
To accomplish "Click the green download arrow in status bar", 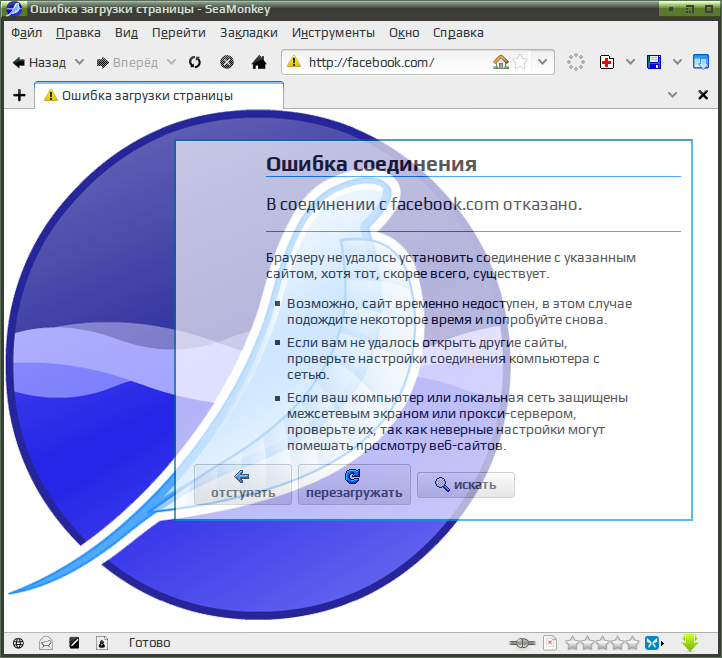I will click(690, 643).
